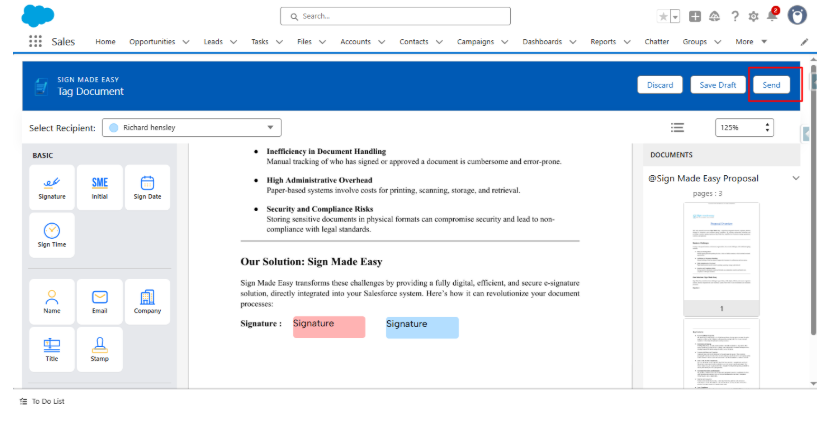Open the Salesforce Help question mark
The image size is (839, 423).
click(735, 17)
